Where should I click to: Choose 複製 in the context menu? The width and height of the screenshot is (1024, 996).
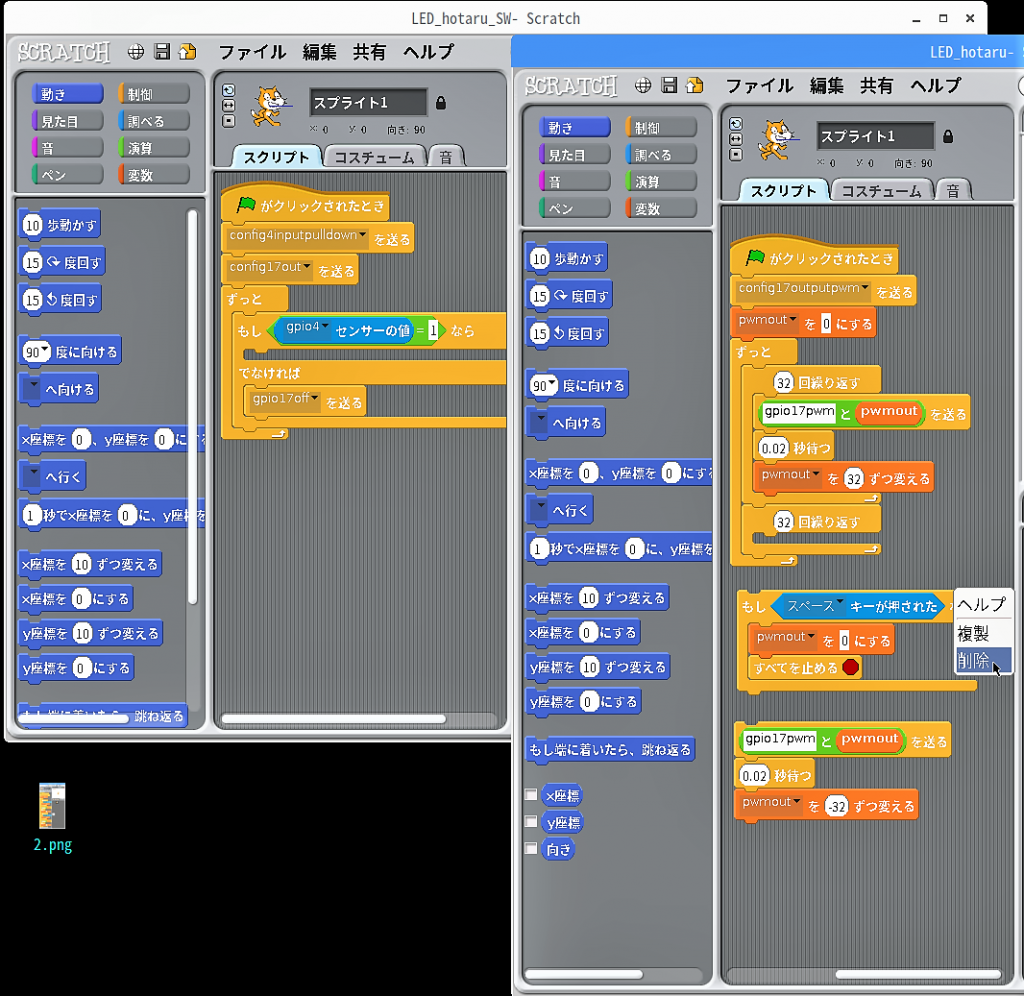tap(983, 633)
